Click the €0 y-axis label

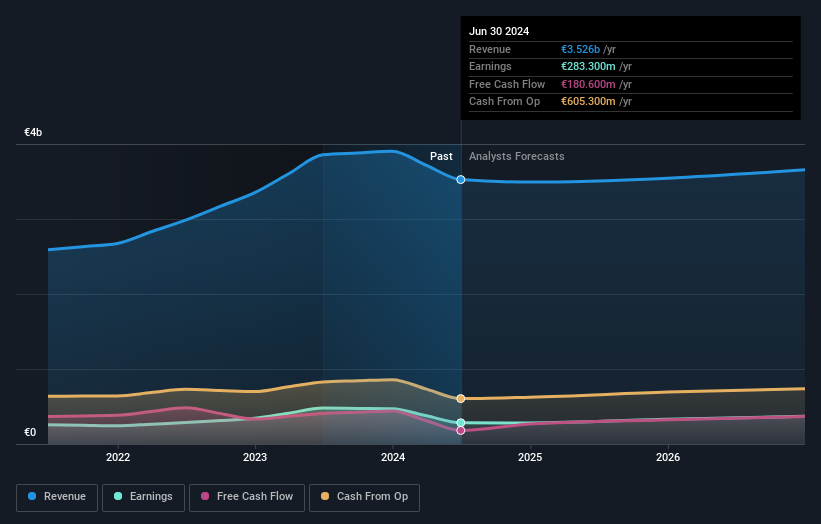(30, 432)
